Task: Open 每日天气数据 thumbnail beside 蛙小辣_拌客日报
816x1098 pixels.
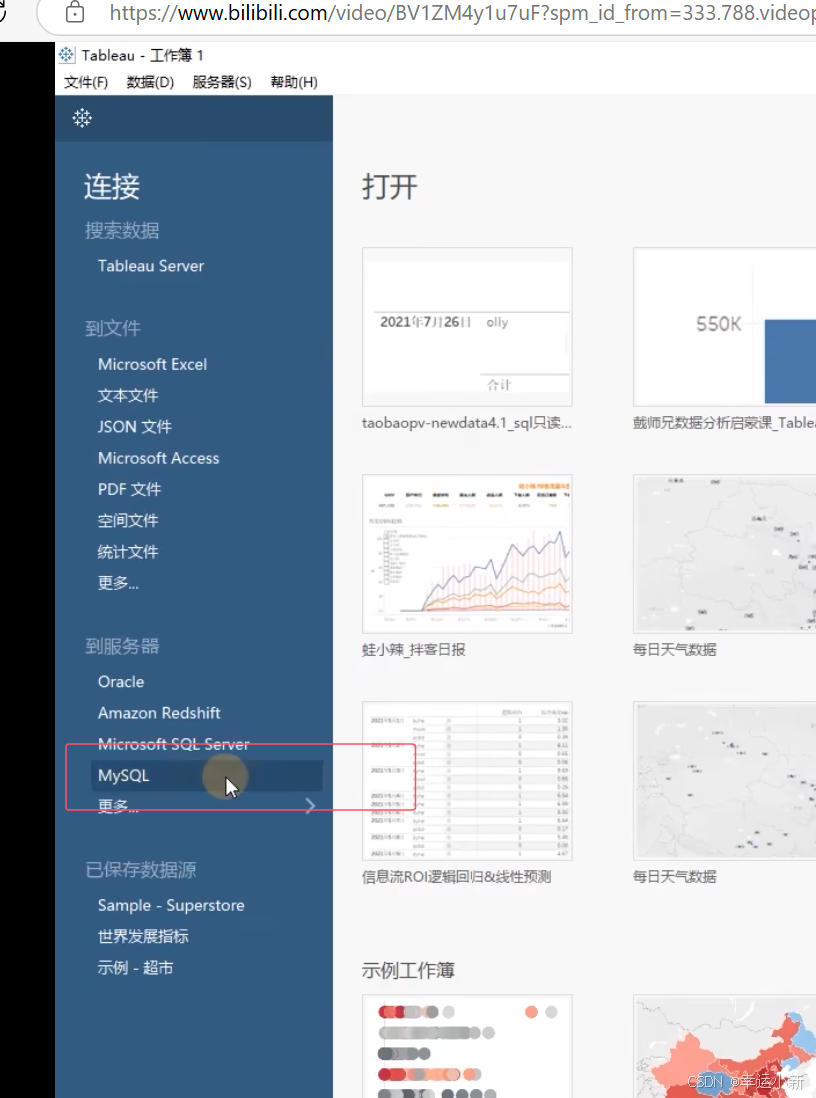Action: pyautogui.click(x=724, y=554)
